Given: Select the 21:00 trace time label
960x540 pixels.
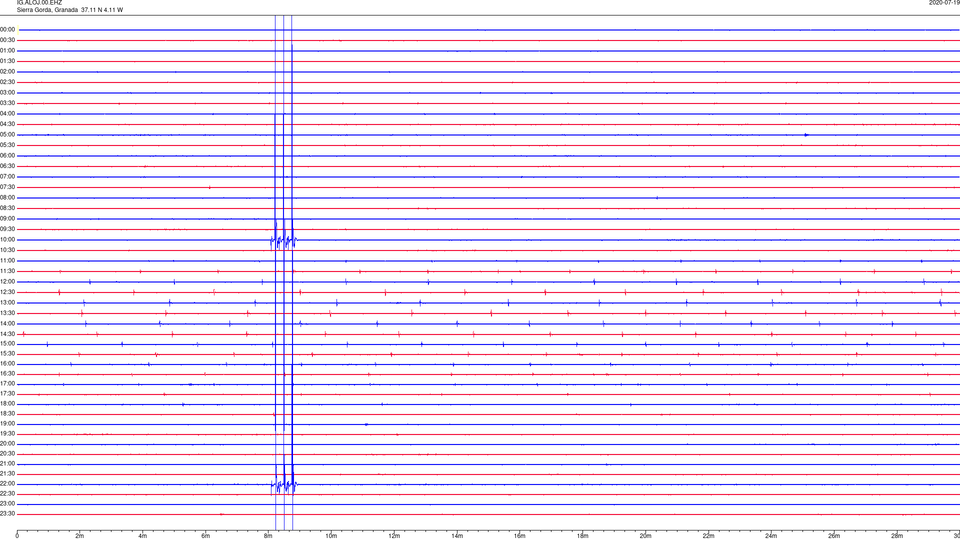Looking at the screenshot, I should click(7, 463).
